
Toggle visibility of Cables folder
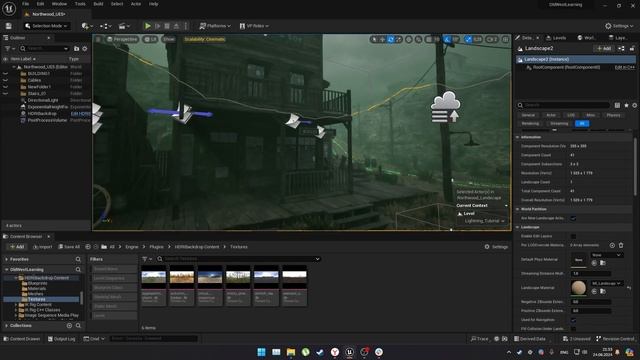(5, 80)
